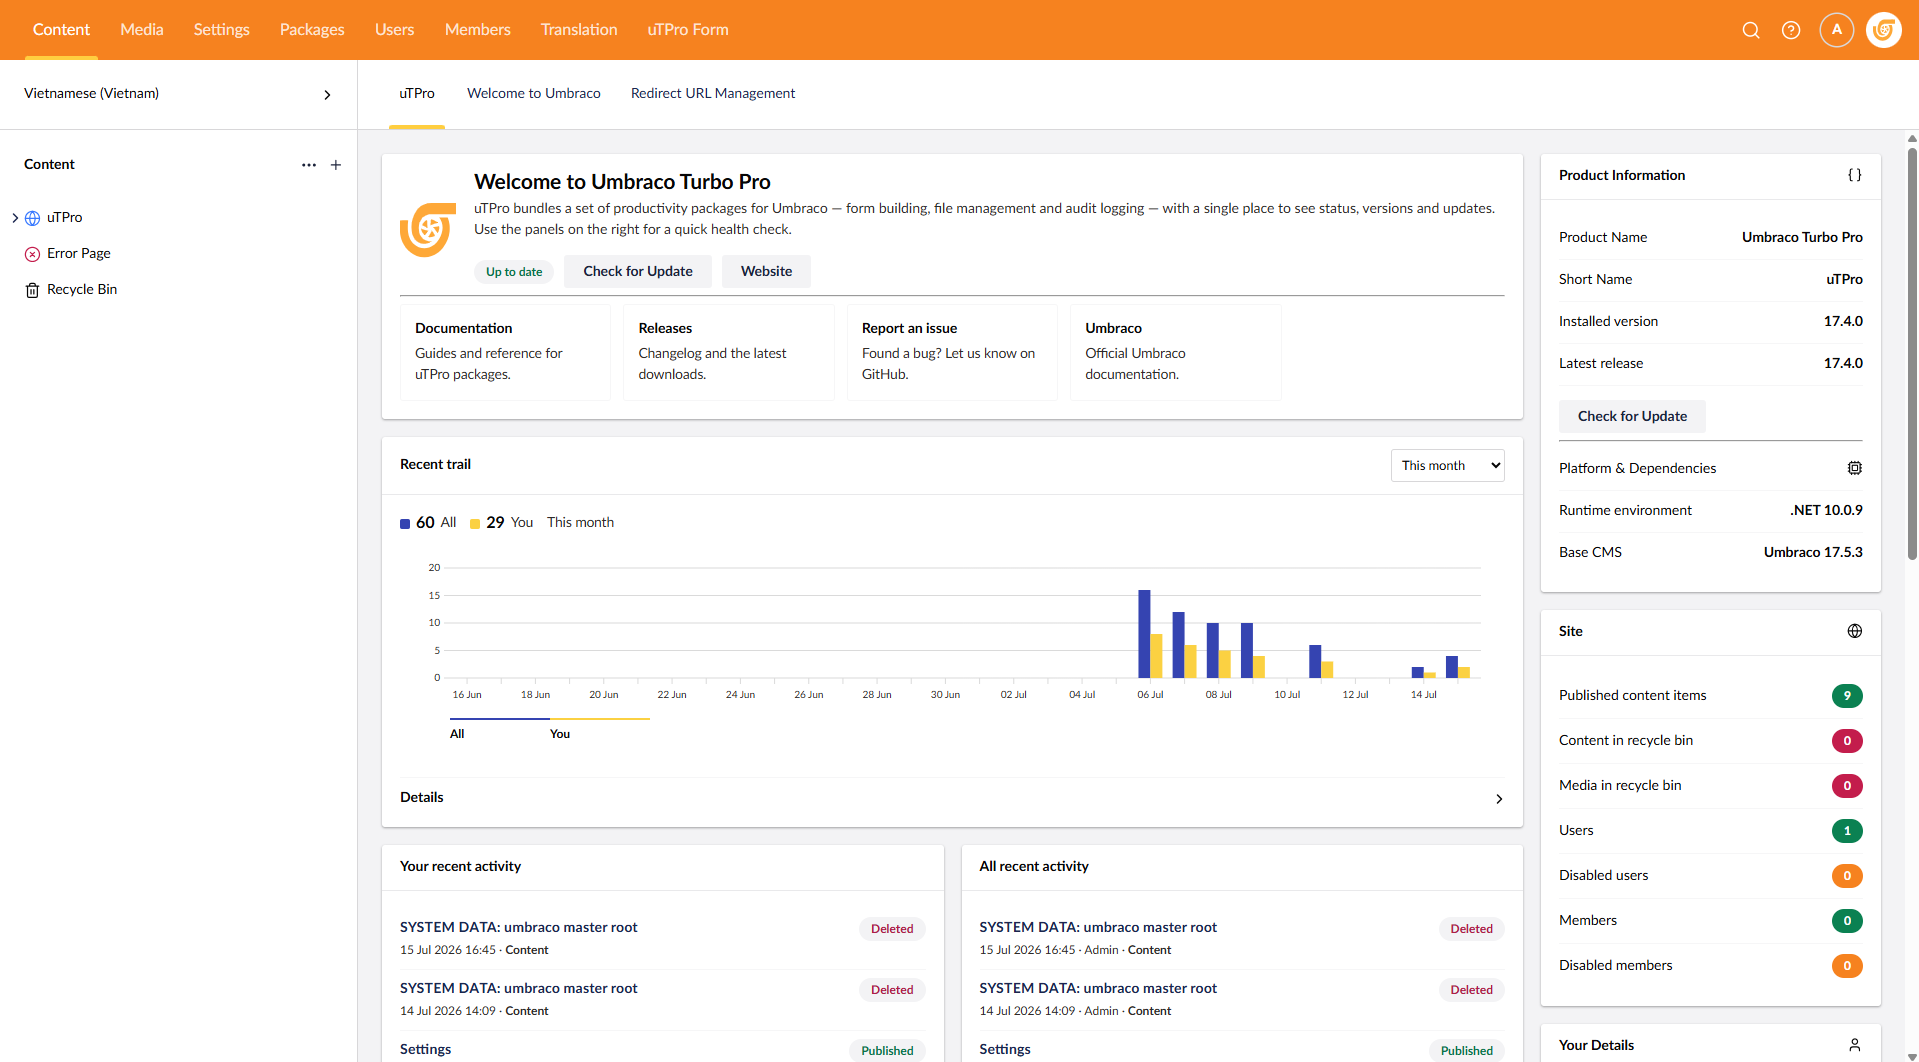Open the search magnifier icon
This screenshot has width=1919, height=1062.
coord(1751,30)
